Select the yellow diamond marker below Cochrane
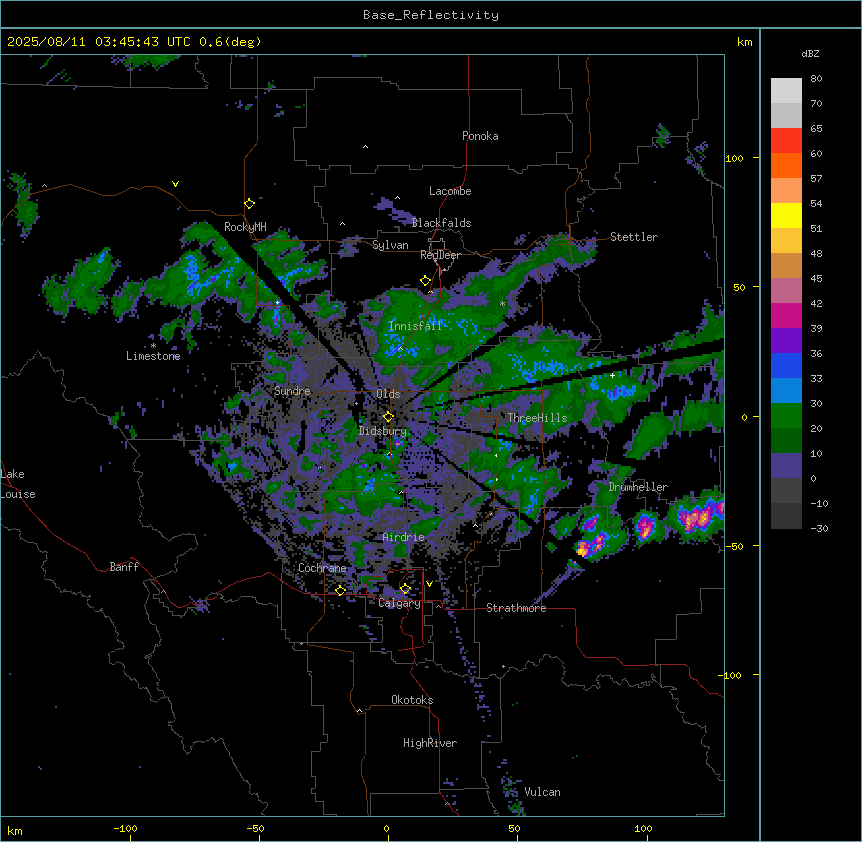 coord(340,591)
